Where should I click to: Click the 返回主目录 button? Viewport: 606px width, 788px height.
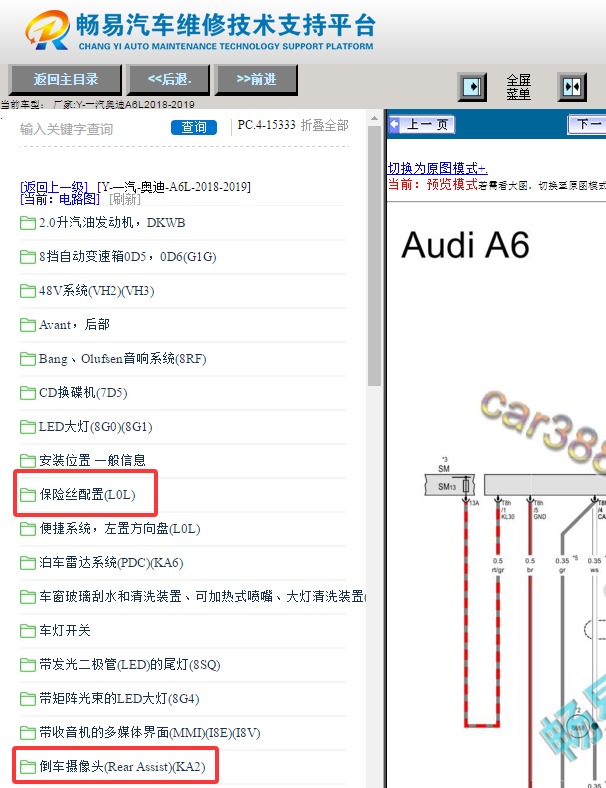click(65, 79)
